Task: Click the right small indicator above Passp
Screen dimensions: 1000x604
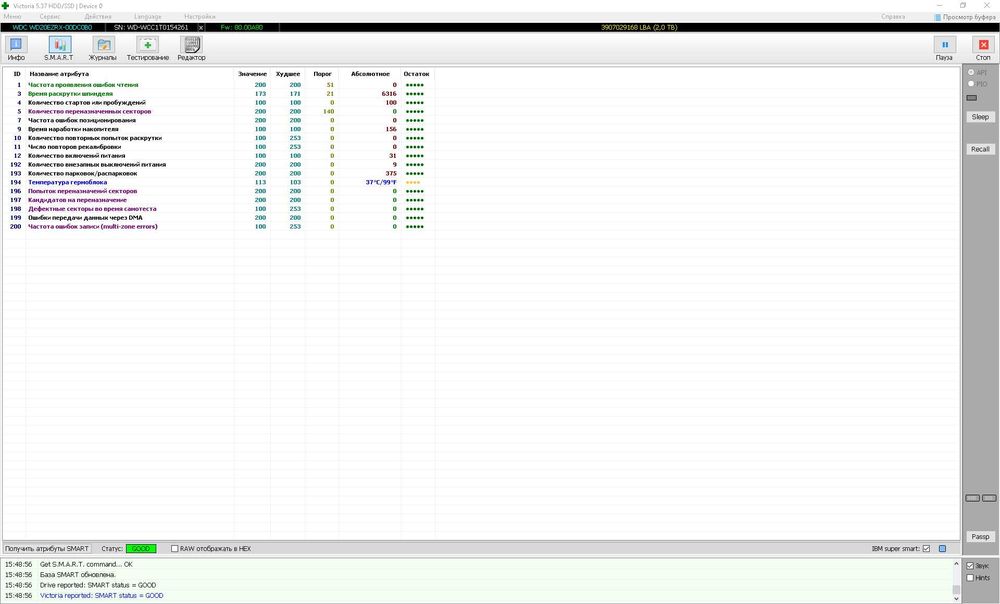Action: tap(989, 498)
